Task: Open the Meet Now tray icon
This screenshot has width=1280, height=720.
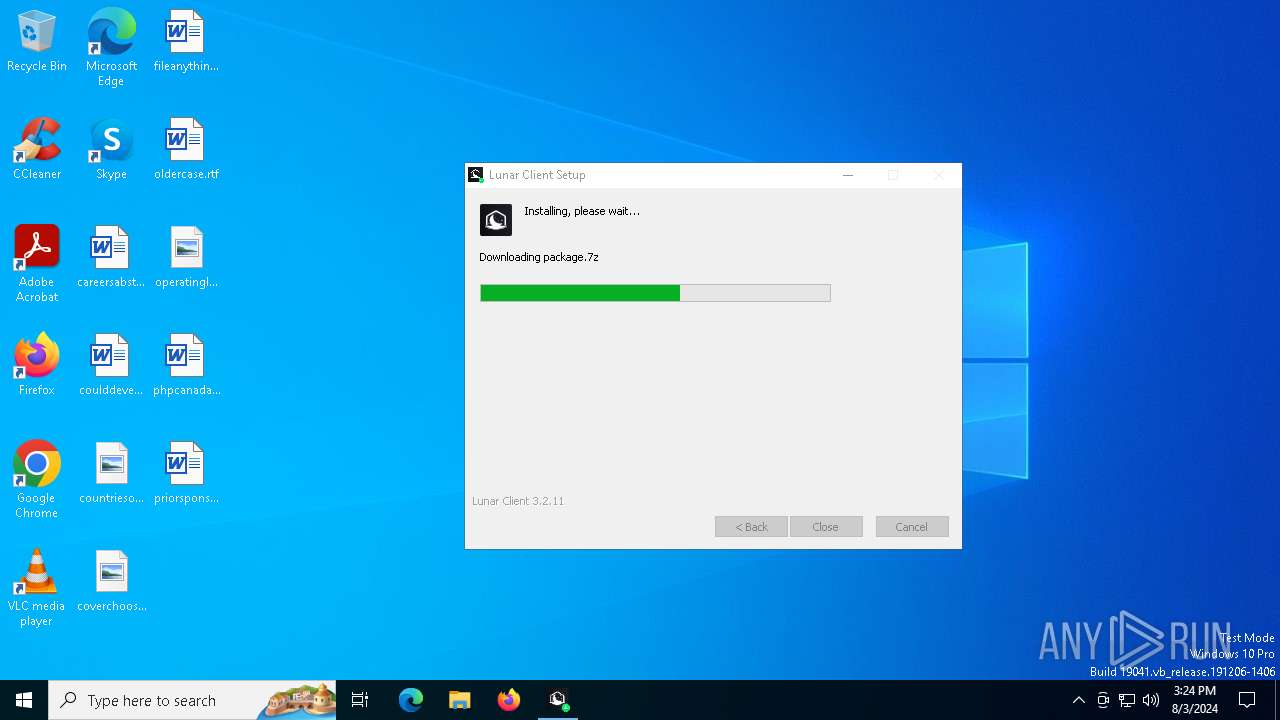Action: point(1103,700)
